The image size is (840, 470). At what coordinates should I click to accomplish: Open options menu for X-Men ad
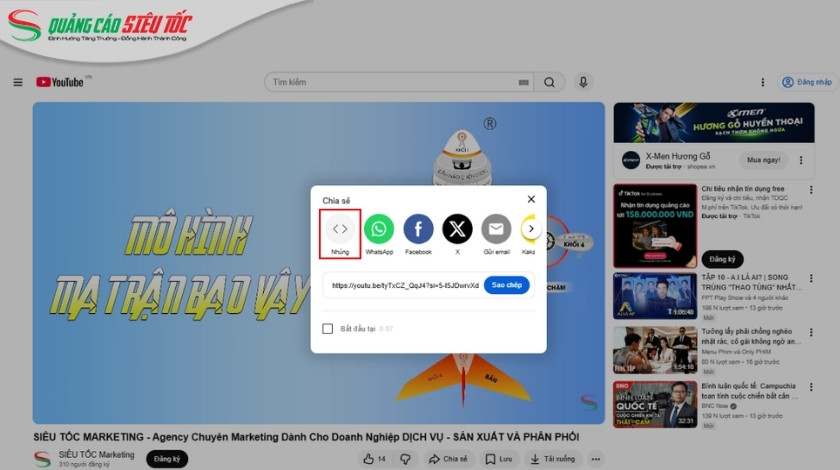click(x=801, y=160)
